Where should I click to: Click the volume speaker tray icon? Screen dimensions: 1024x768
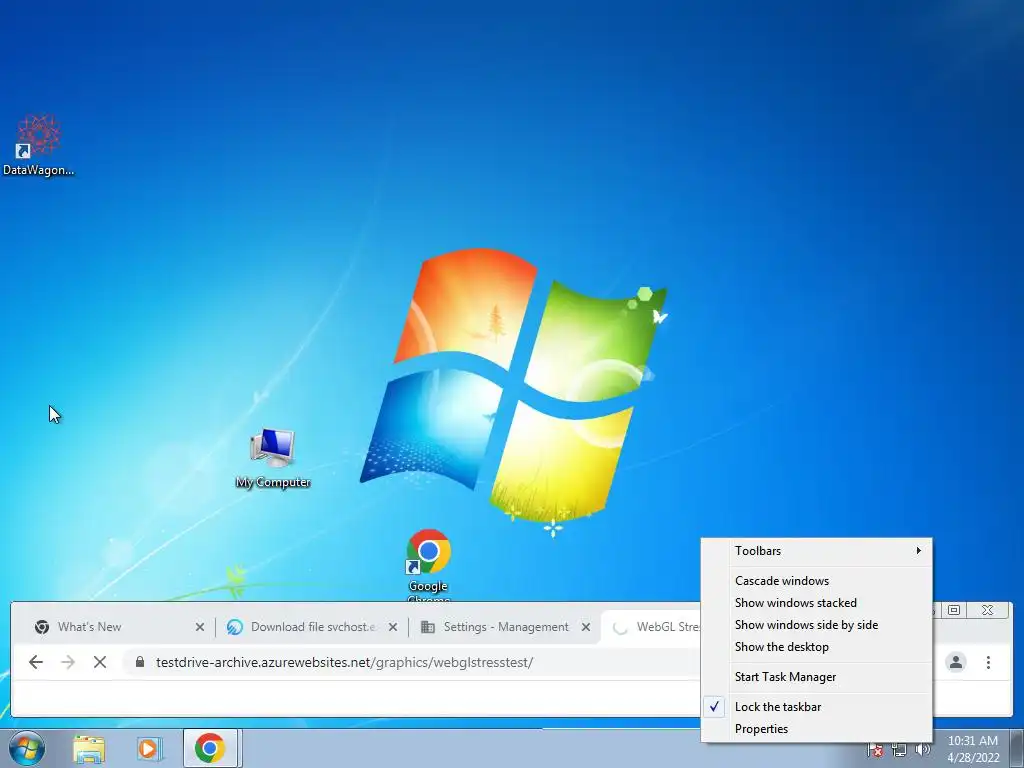point(922,750)
